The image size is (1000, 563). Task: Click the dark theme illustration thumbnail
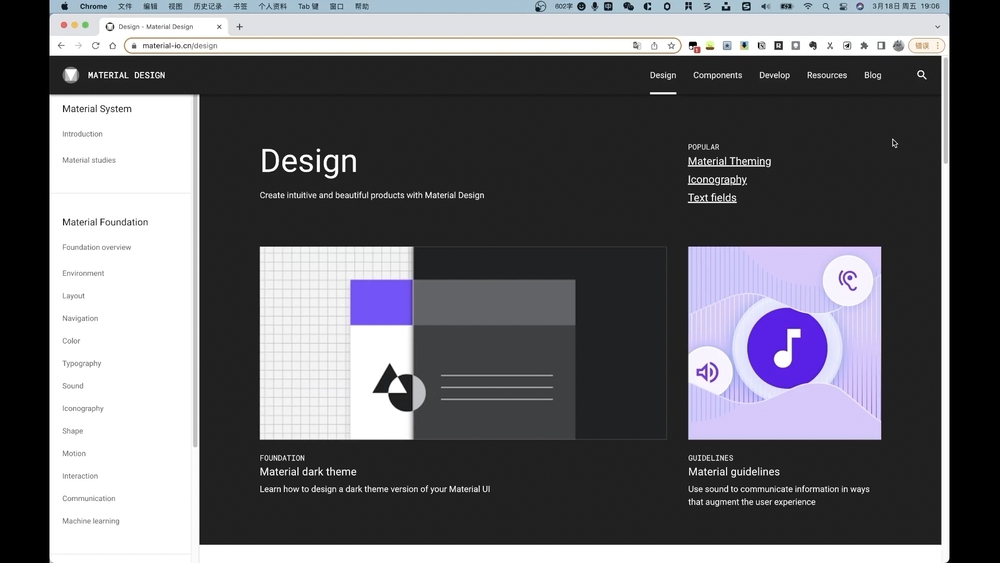click(x=463, y=343)
